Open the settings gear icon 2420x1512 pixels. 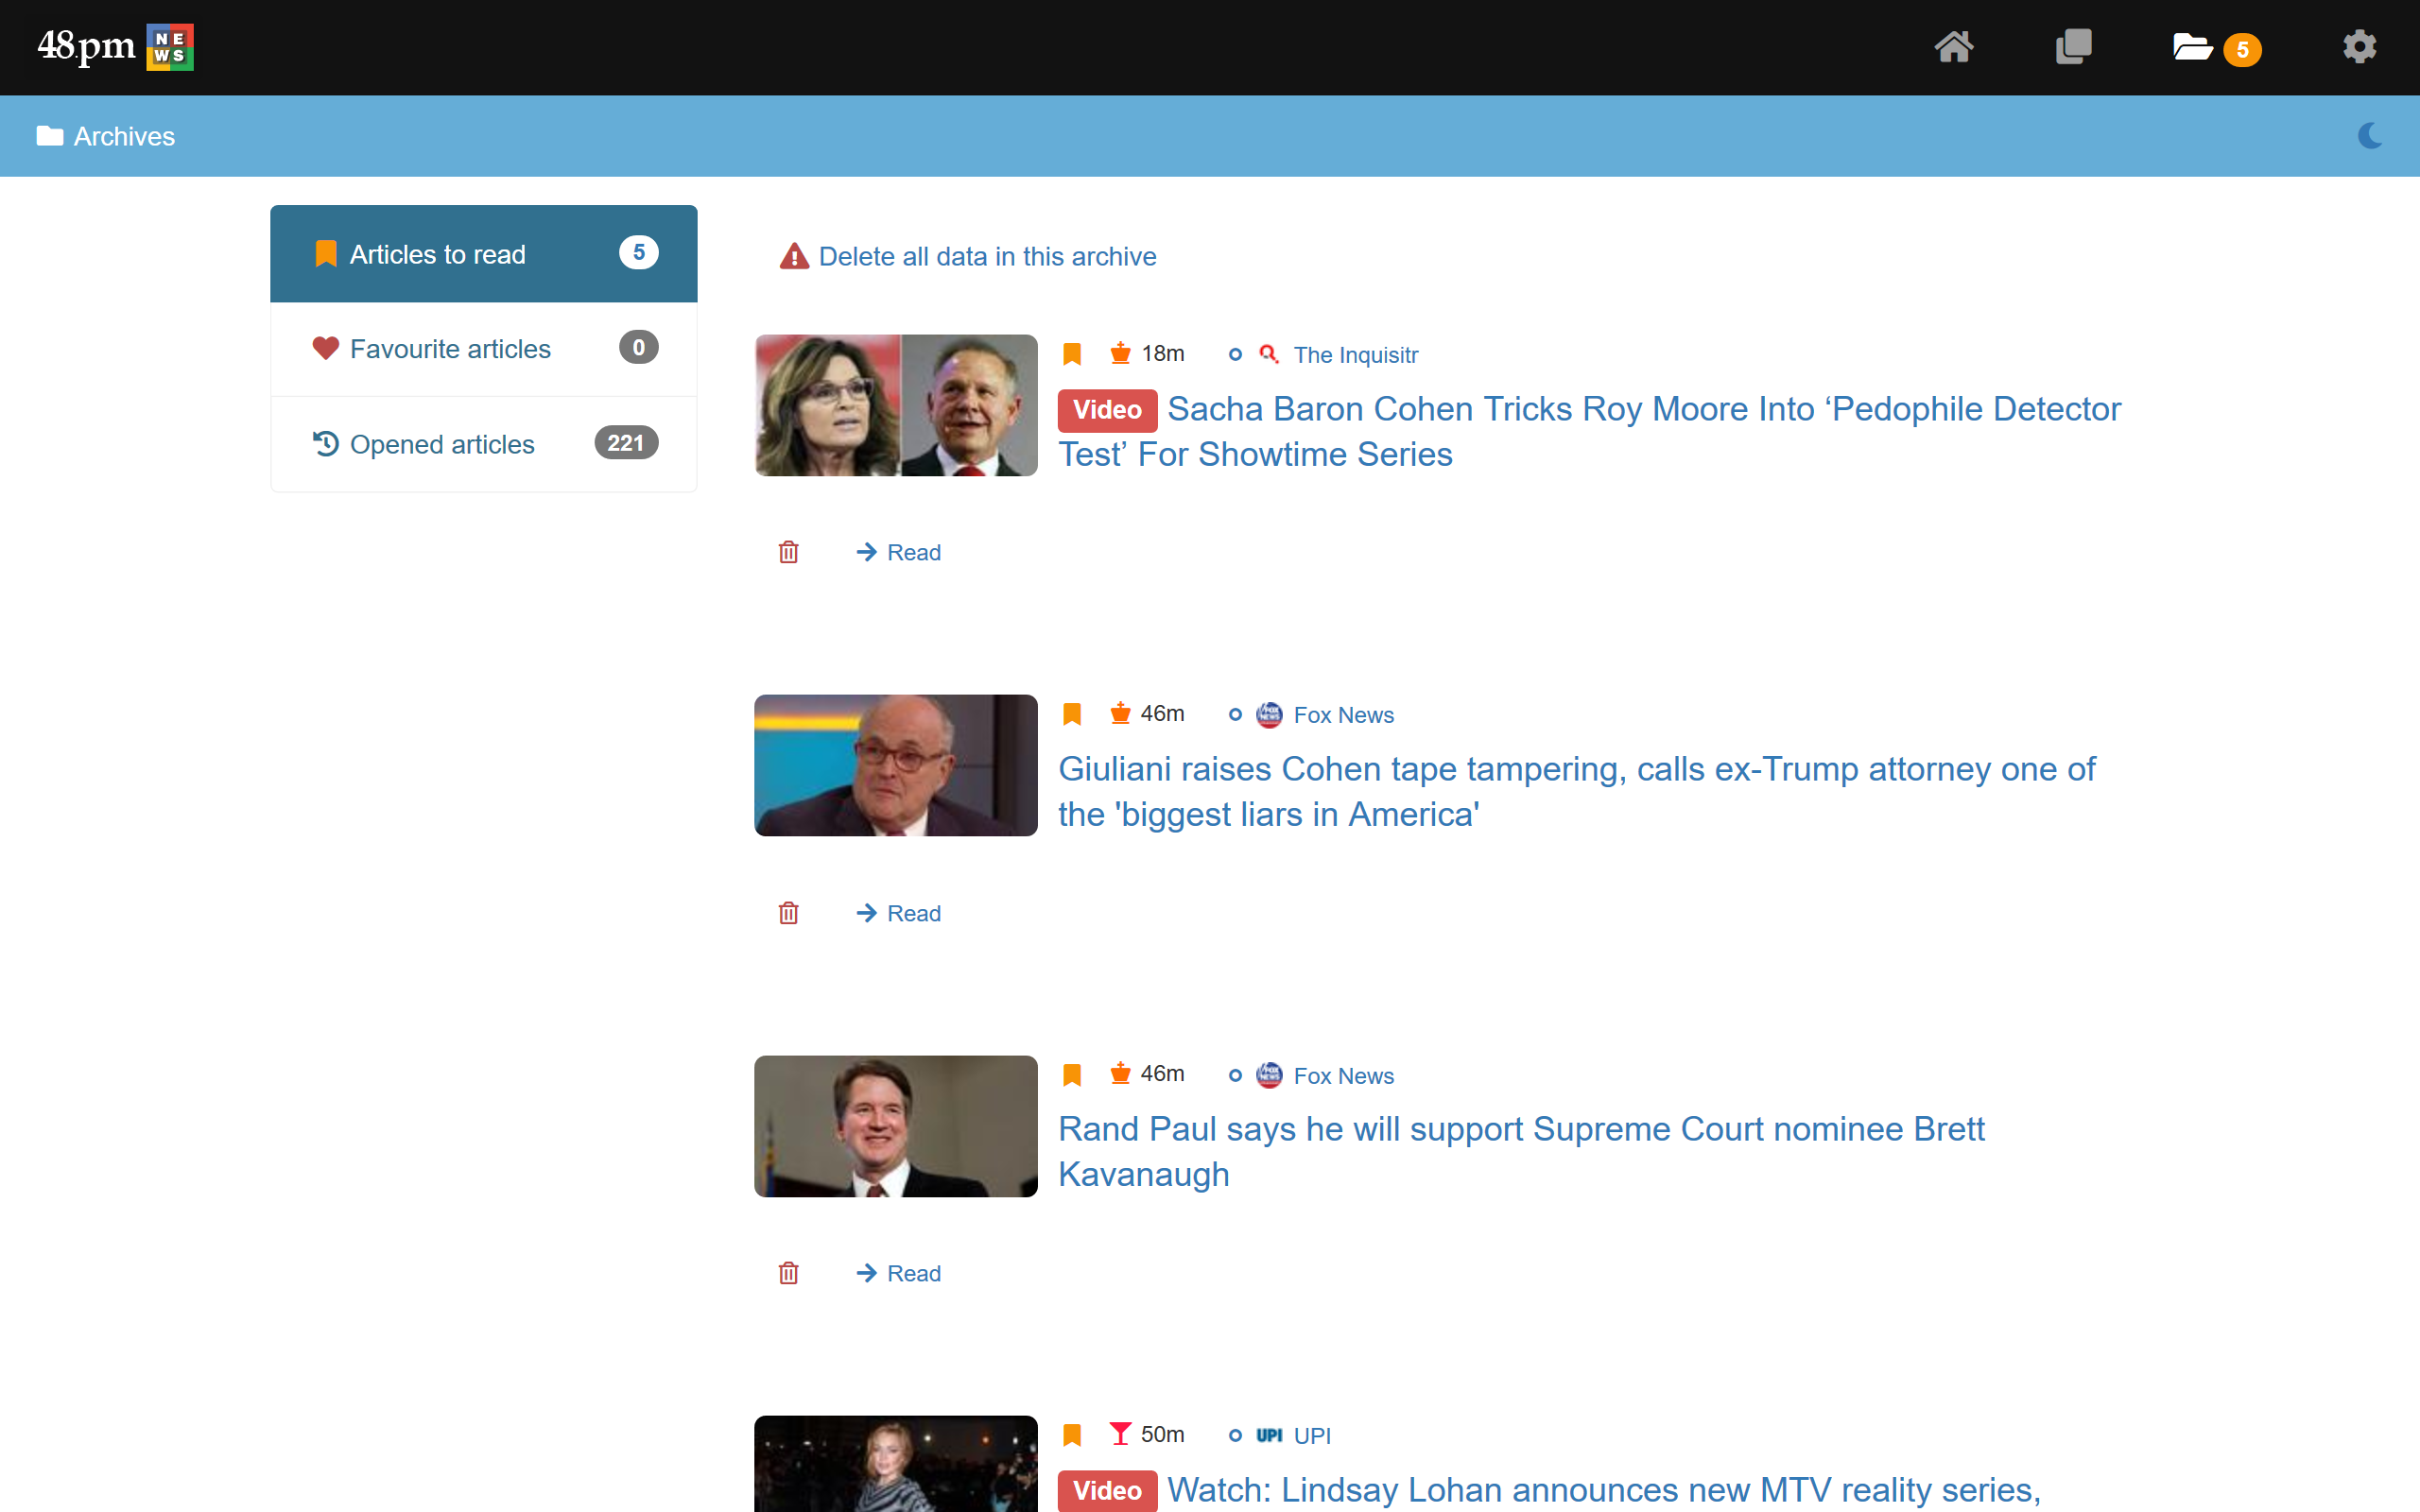tap(2359, 47)
